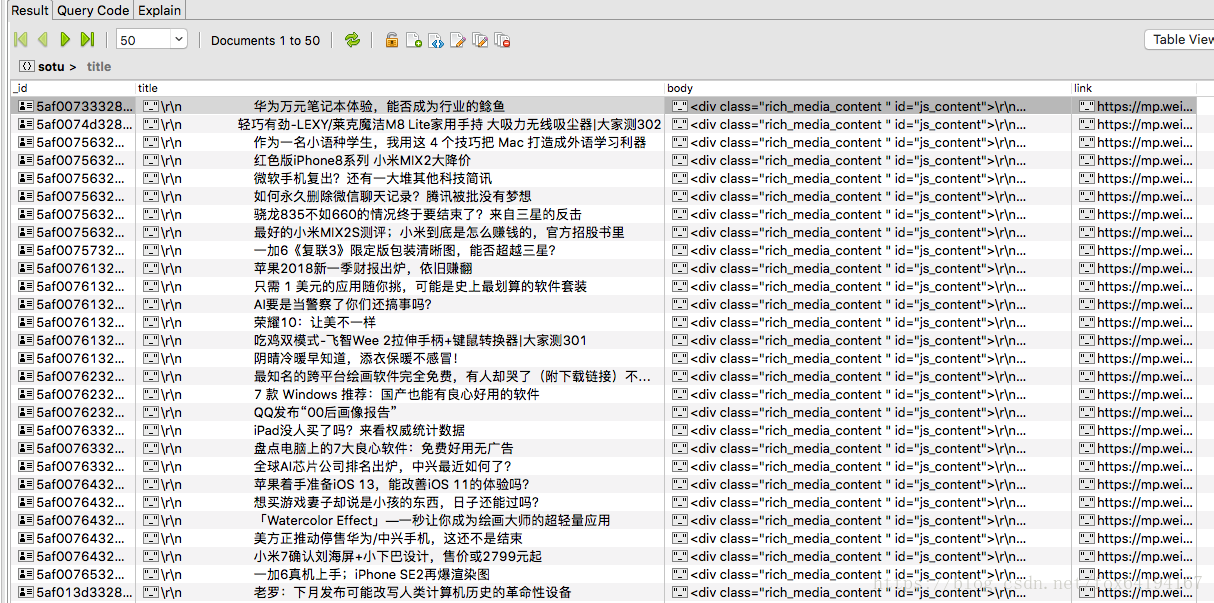Click string type icon beside 华为万元笔记本体验 title
The width and height of the screenshot is (1214, 603).
[x=151, y=106]
